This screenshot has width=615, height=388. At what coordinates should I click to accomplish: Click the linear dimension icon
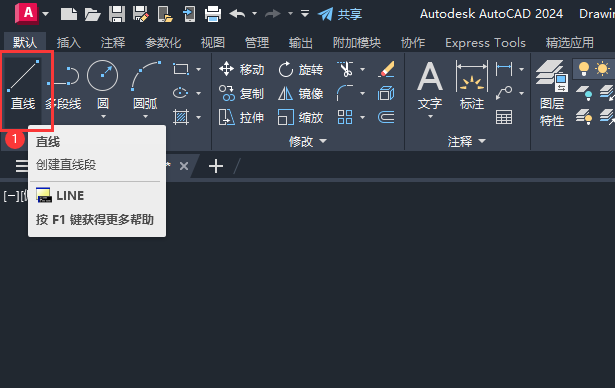click(504, 69)
